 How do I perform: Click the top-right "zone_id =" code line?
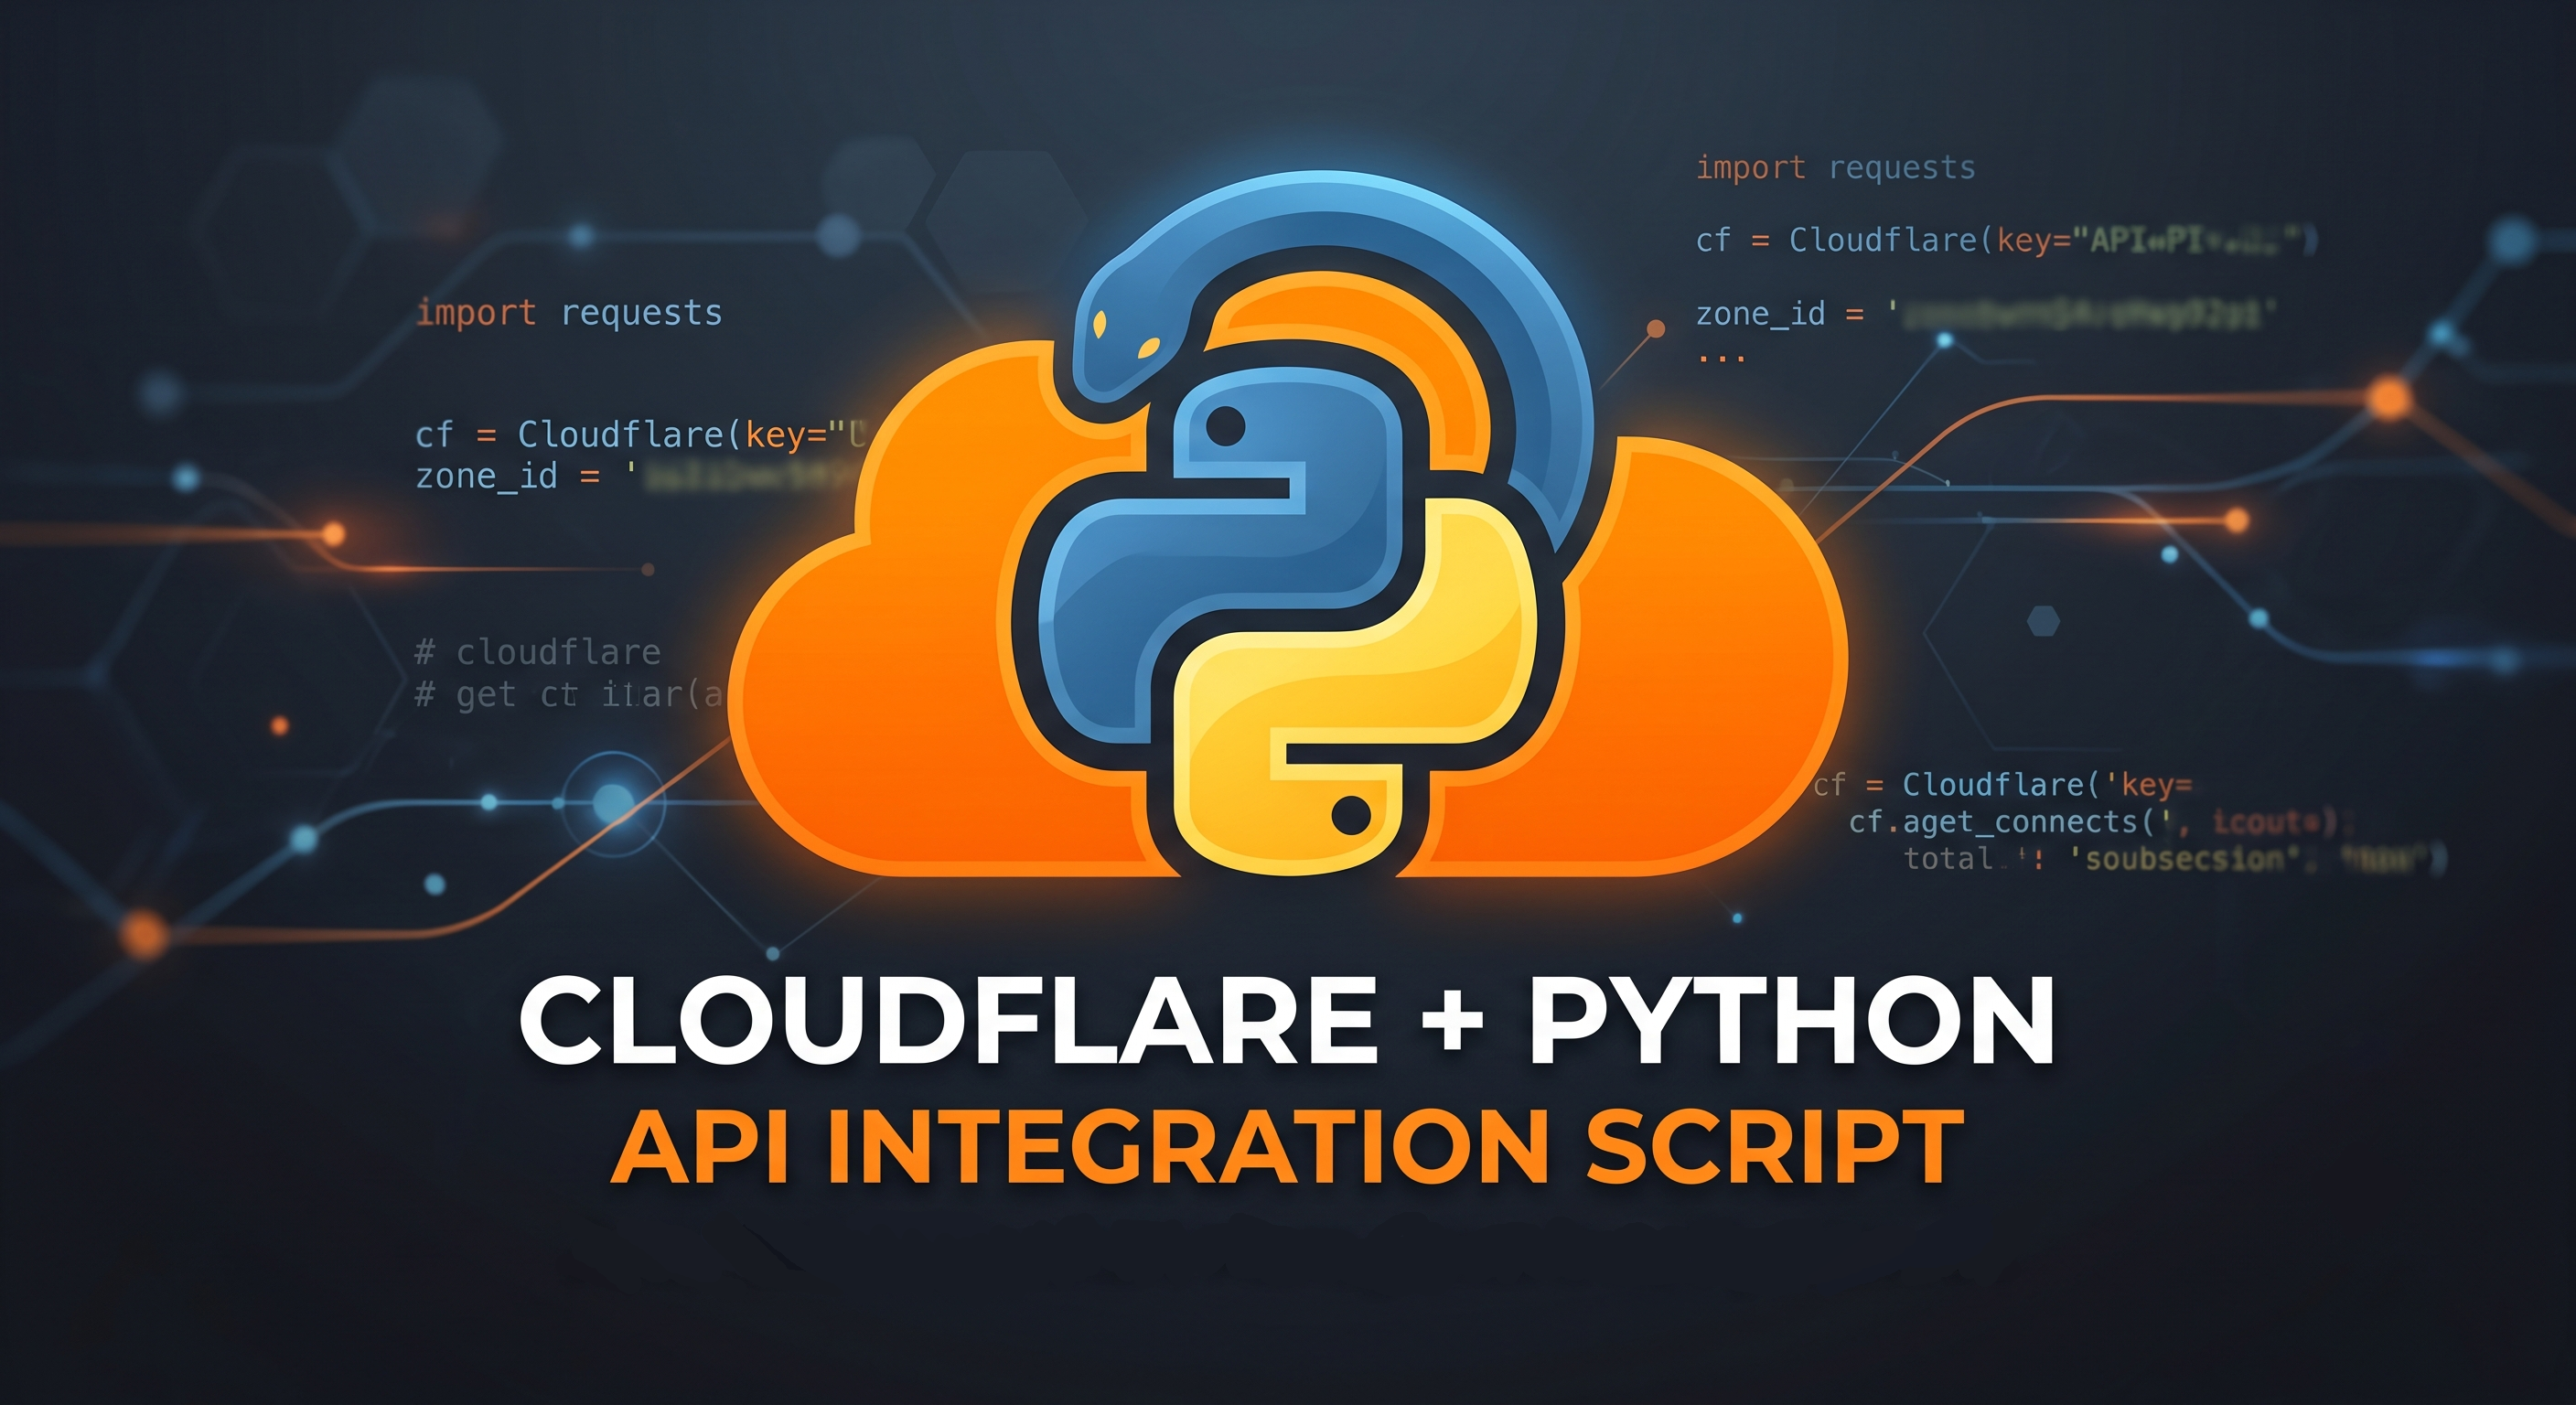[x=1986, y=314]
